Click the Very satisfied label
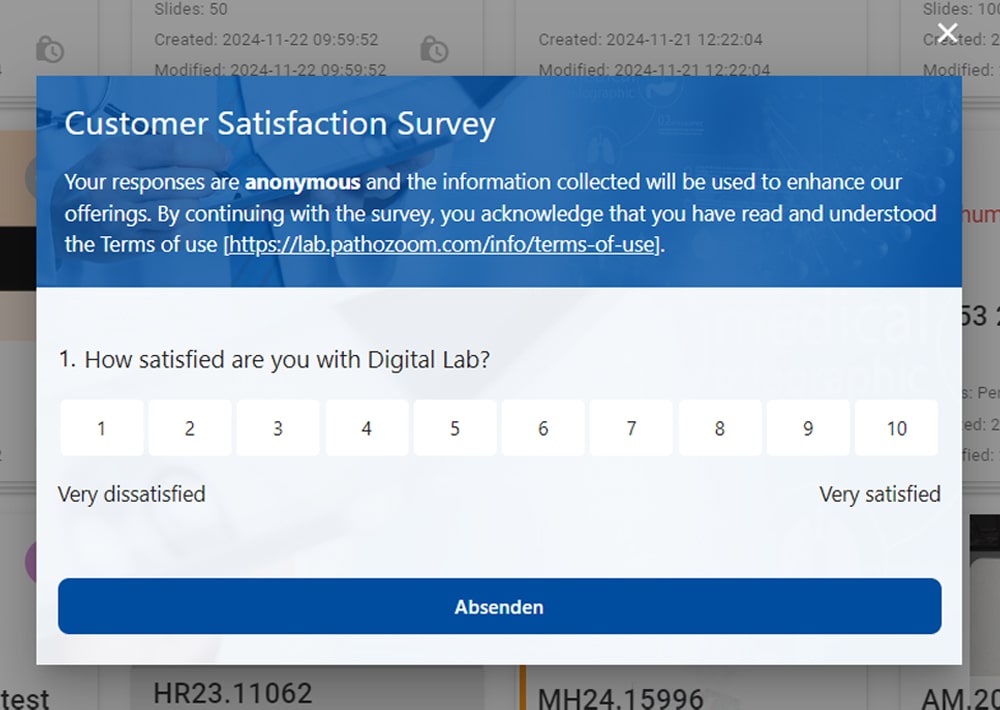The height and width of the screenshot is (710, 1000). [x=880, y=494]
